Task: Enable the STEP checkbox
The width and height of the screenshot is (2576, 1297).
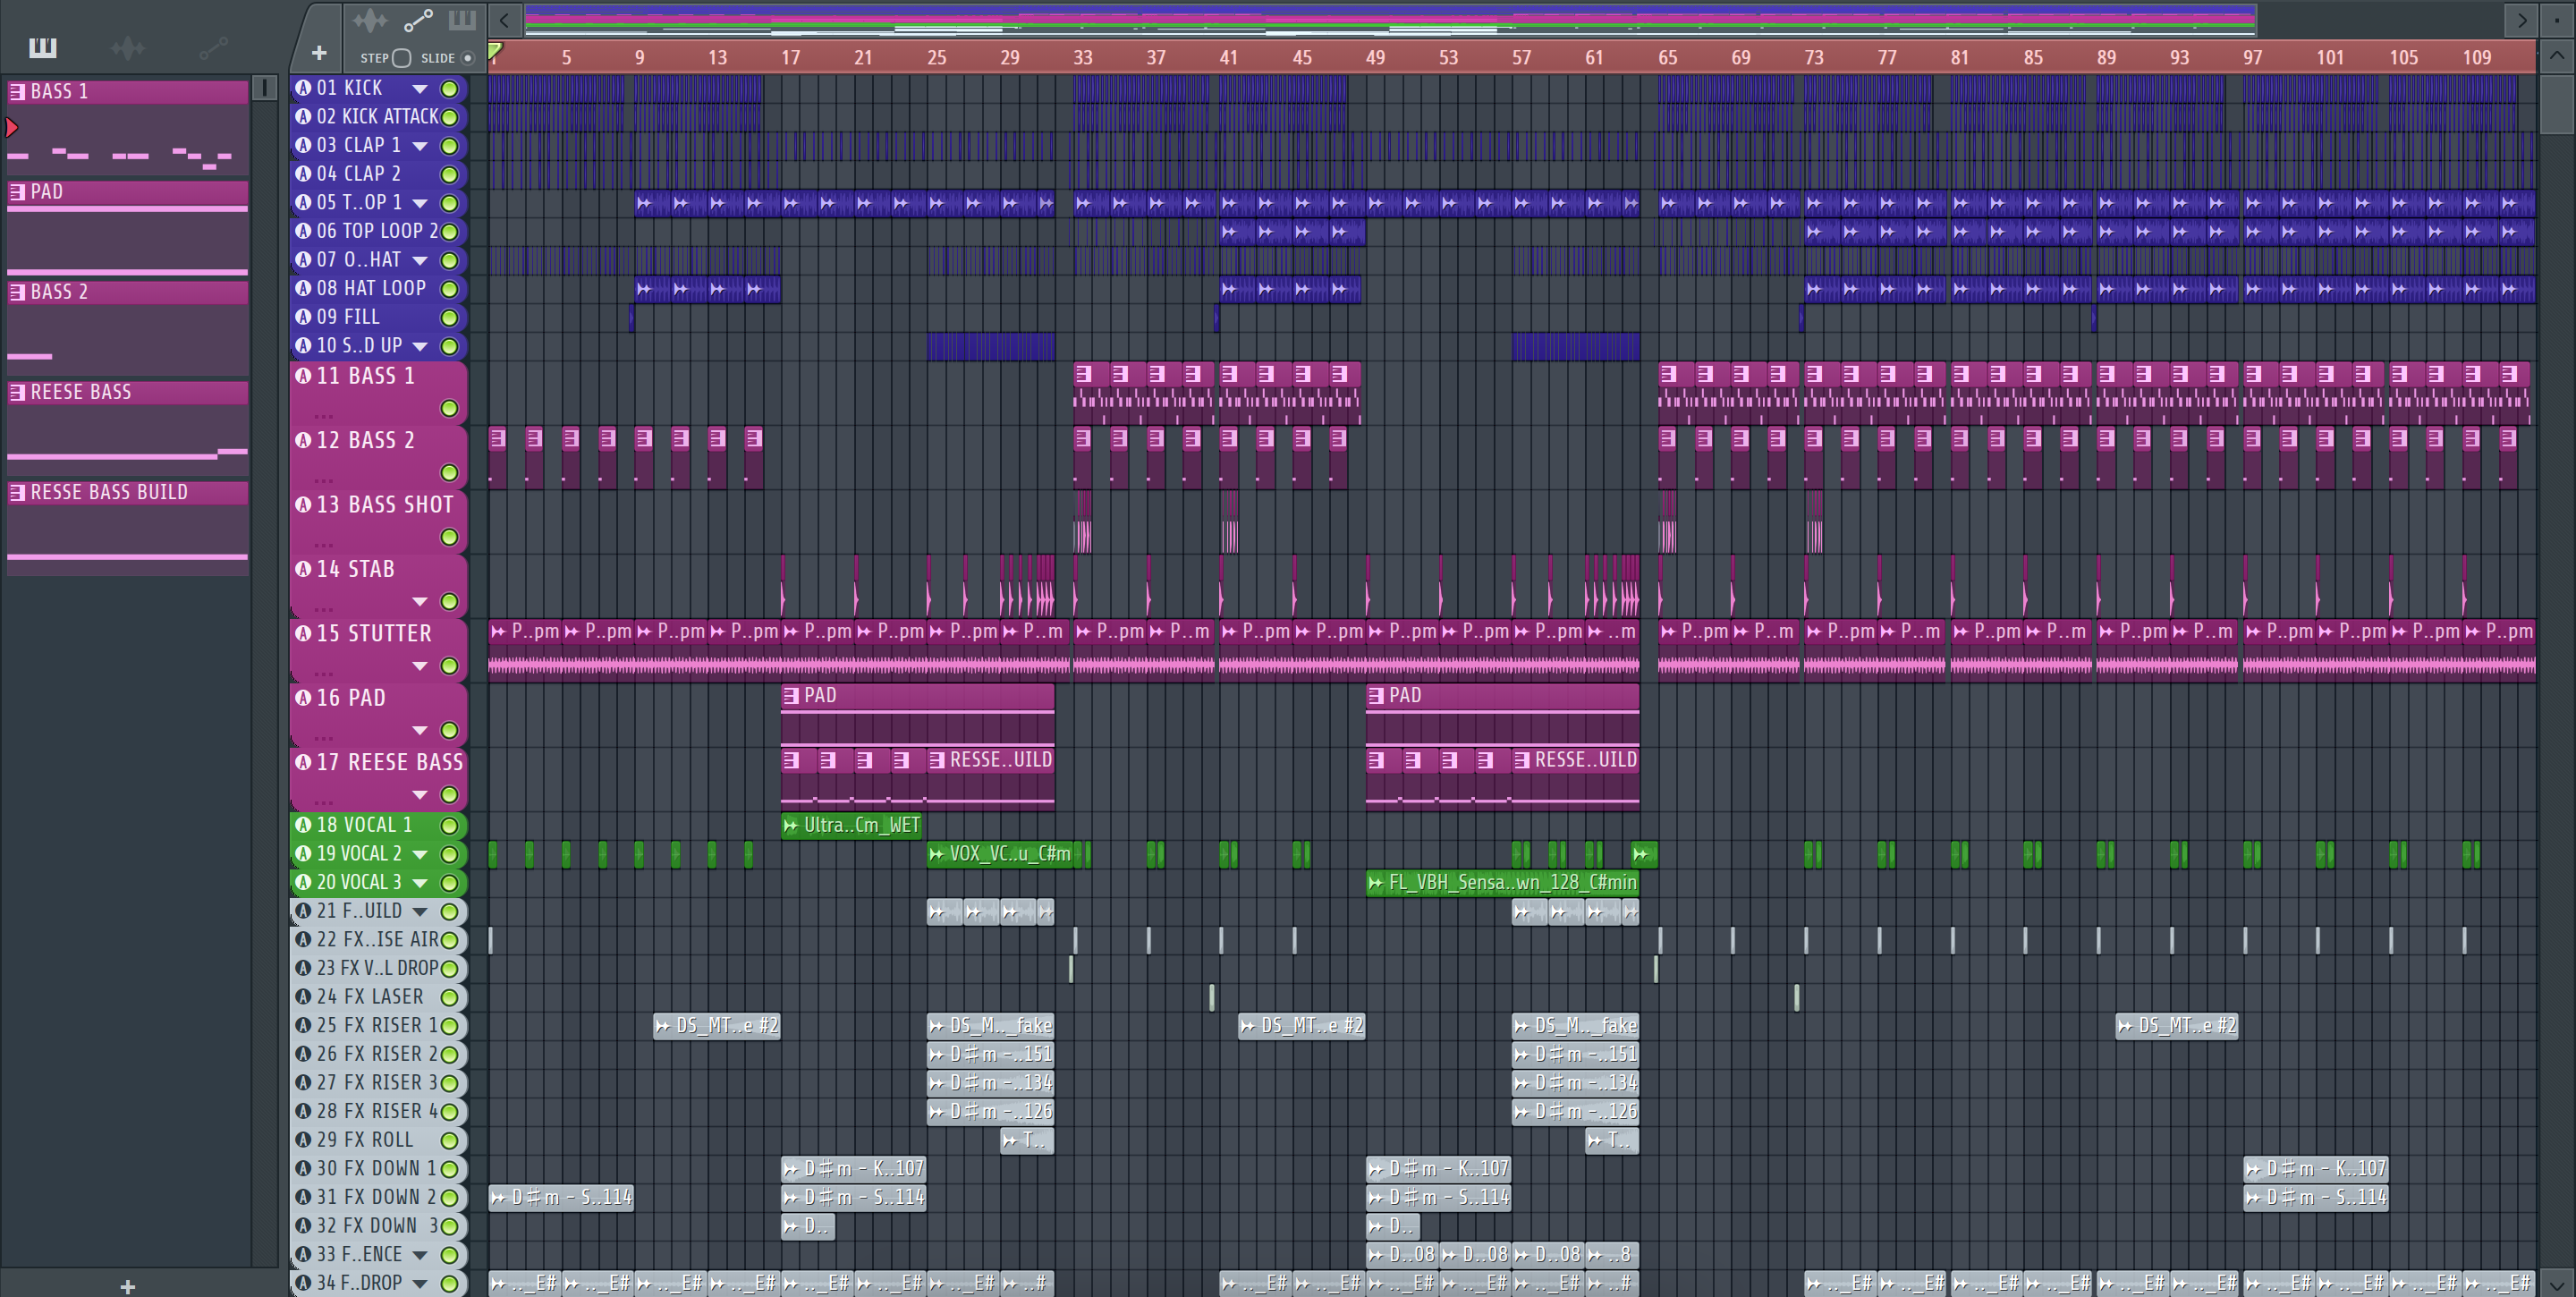Action: tap(402, 58)
